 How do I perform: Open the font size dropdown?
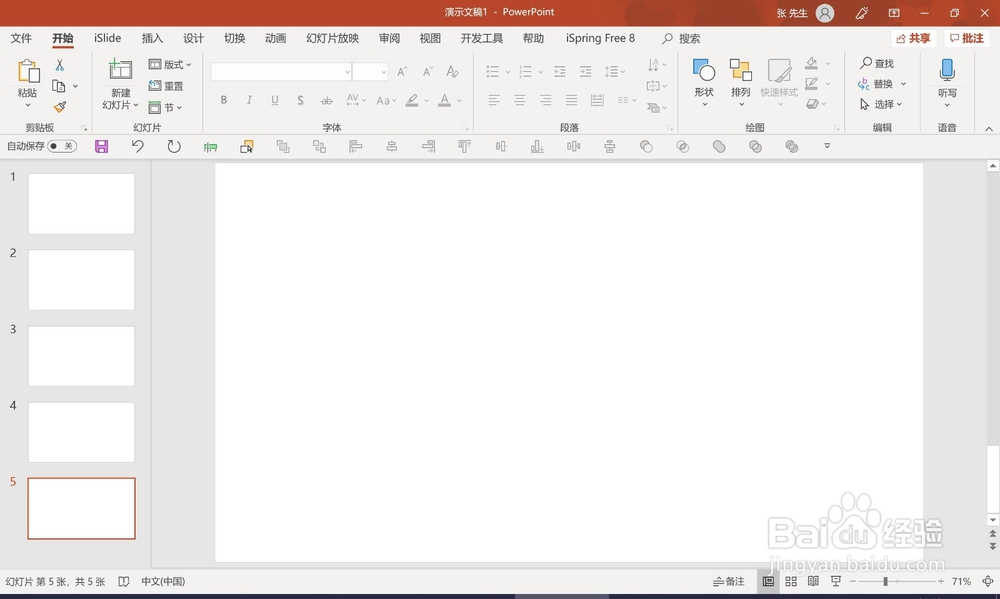coord(383,71)
